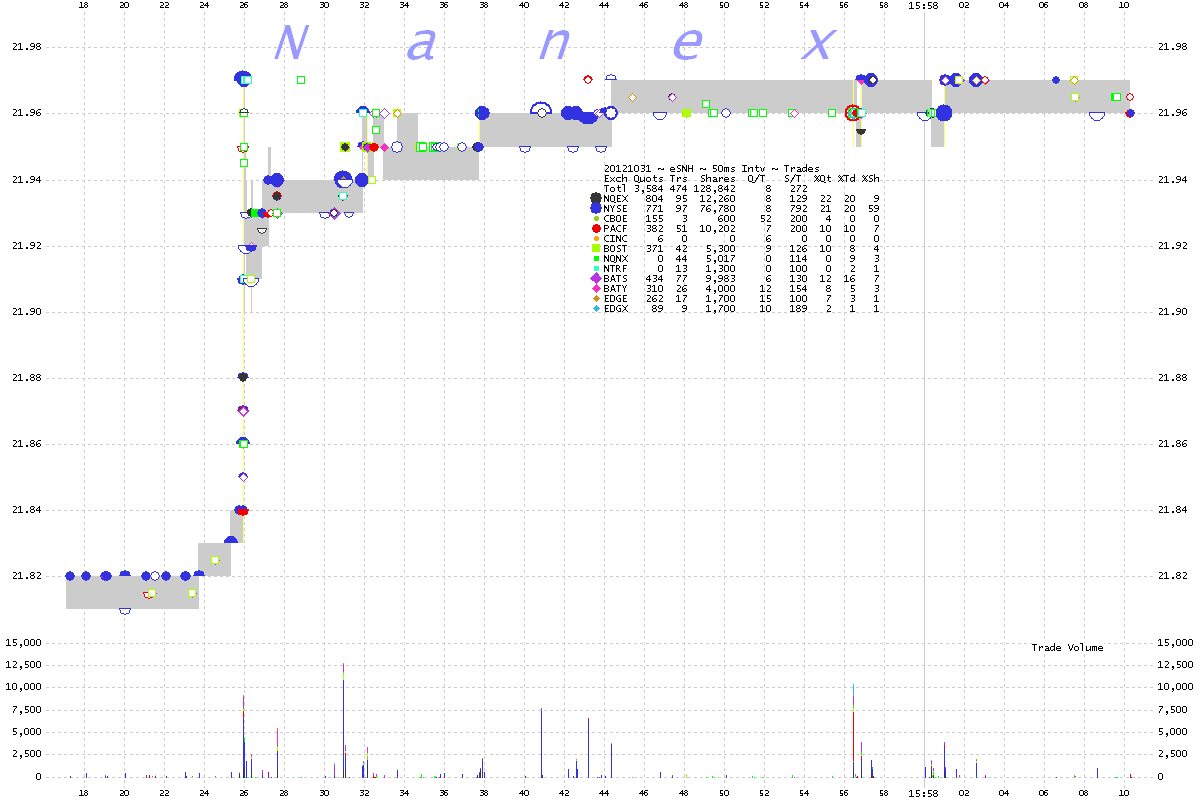Select NQNX shares value '5,017'
The image size is (1200, 800).
(720, 258)
